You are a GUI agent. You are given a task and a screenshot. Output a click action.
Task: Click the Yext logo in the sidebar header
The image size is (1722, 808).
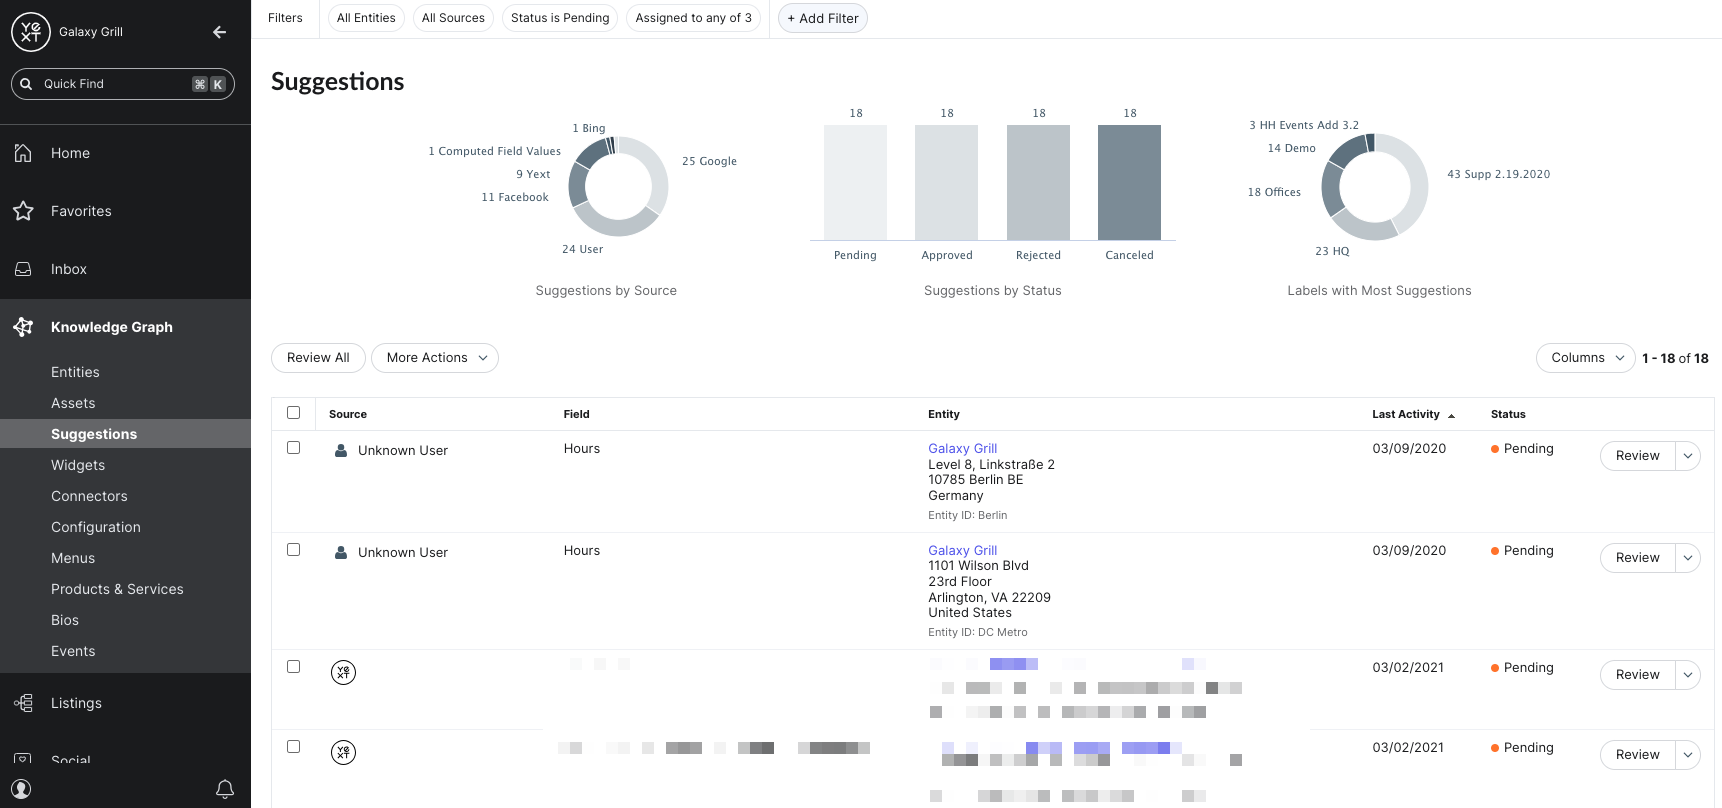[x=31, y=32]
